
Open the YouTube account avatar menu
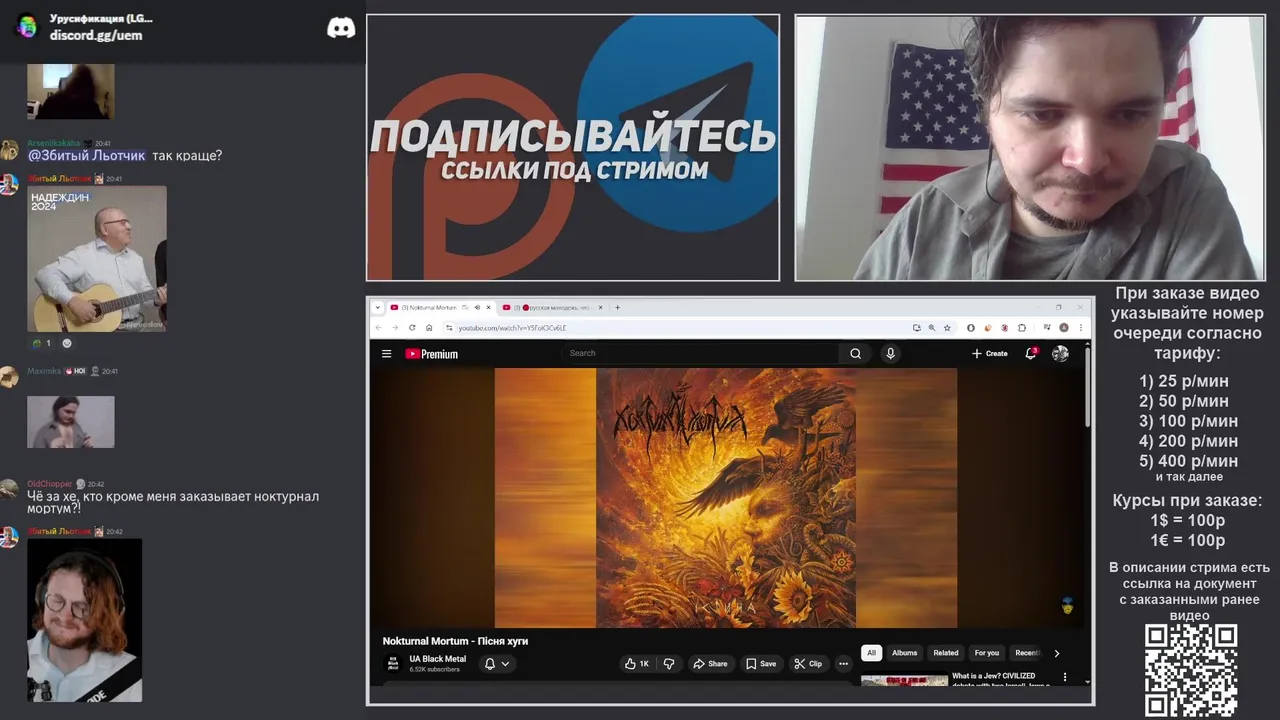click(x=1060, y=353)
